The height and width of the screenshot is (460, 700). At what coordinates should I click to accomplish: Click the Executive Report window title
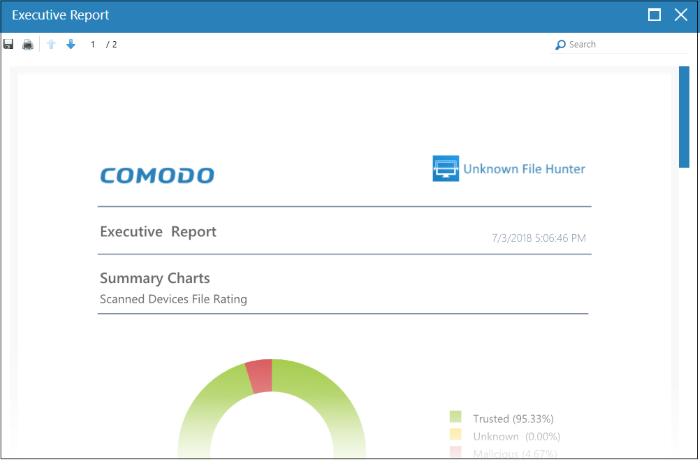(60, 15)
